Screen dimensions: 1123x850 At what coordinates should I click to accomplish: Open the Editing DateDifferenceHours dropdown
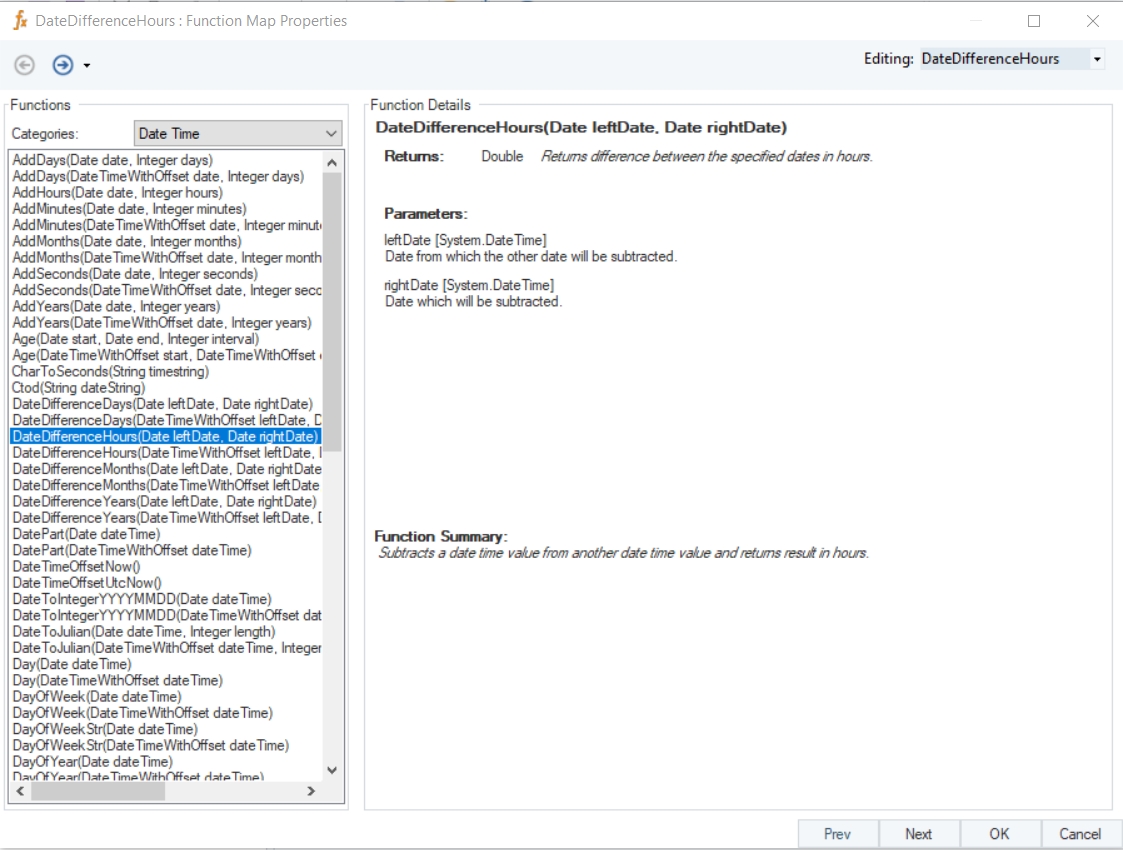tap(1097, 59)
